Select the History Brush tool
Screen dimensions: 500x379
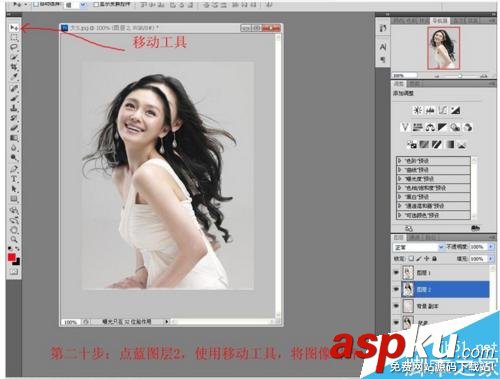coord(14,118)
